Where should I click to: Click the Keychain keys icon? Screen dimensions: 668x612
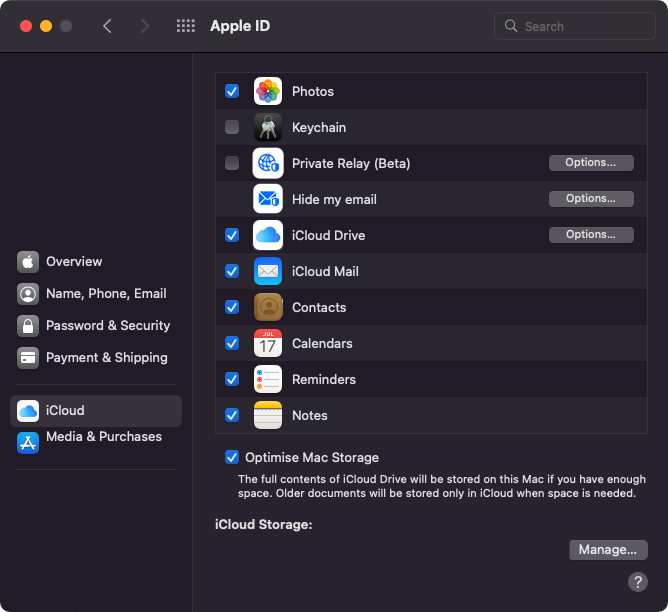pos(268,127)
